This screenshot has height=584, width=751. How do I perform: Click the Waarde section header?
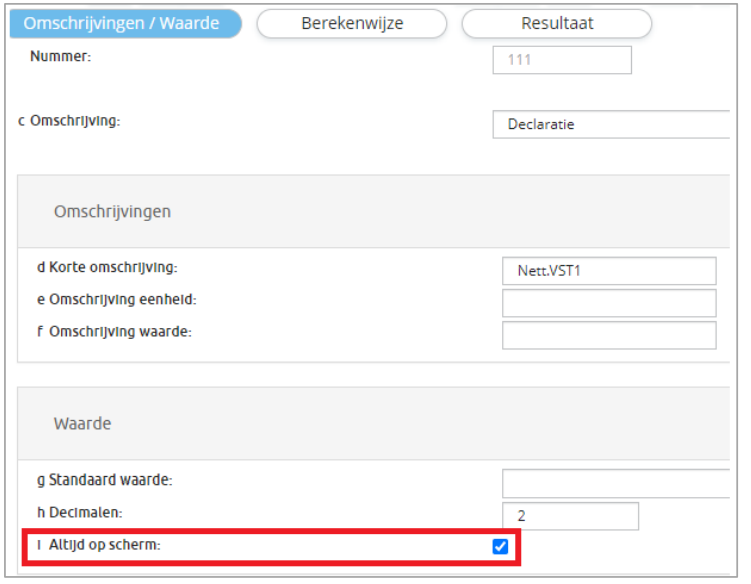pyautogui.click(x=82, y=424)
